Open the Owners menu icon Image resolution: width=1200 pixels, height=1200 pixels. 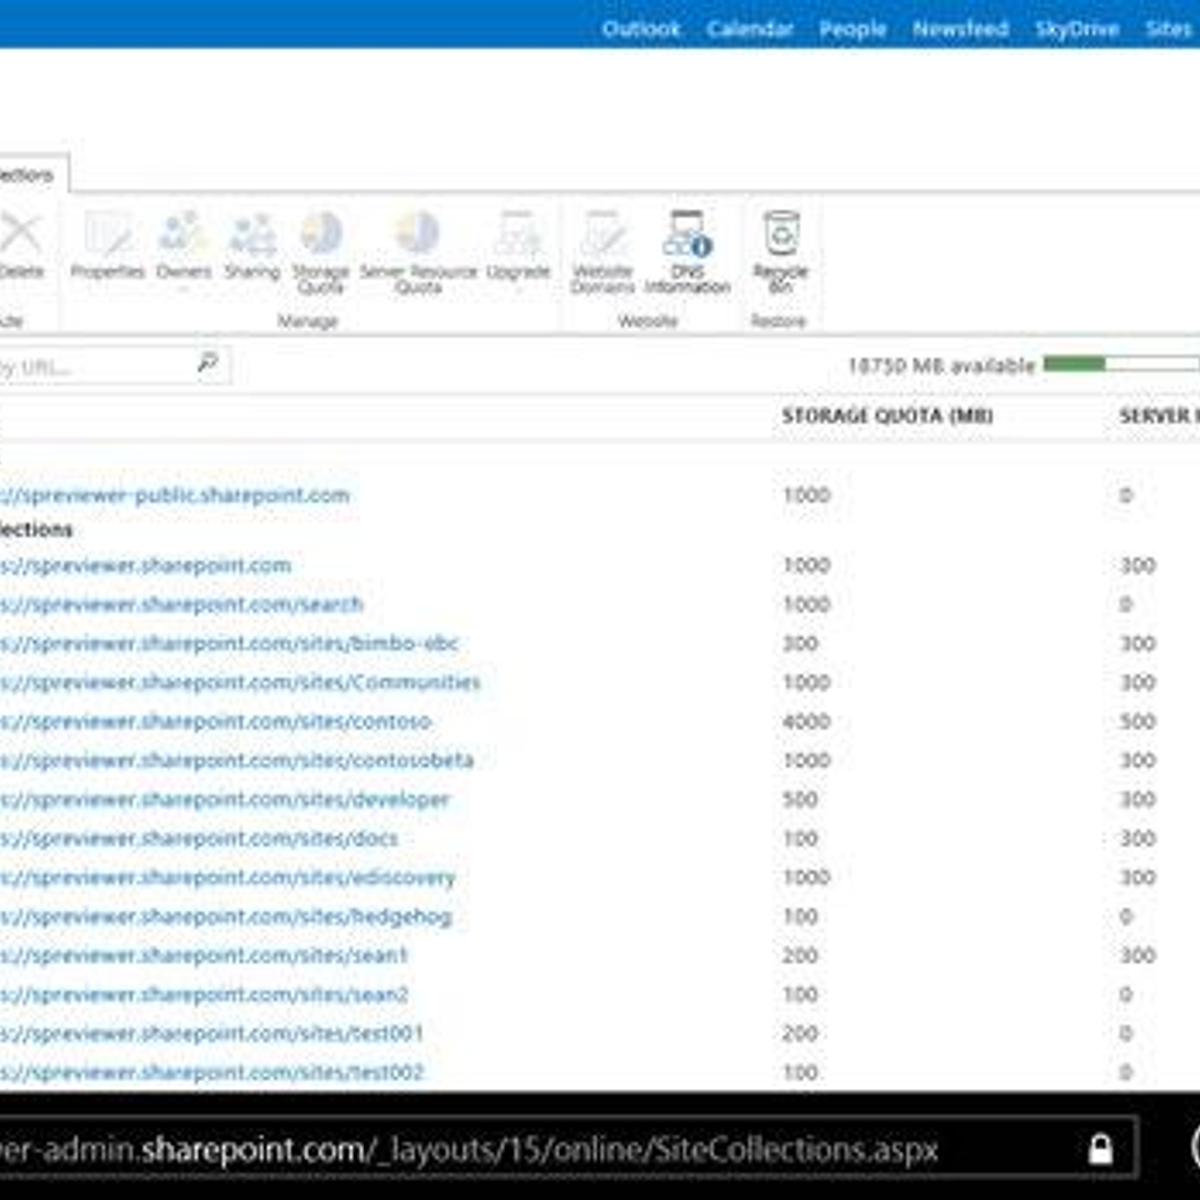(x=183, y=235)
